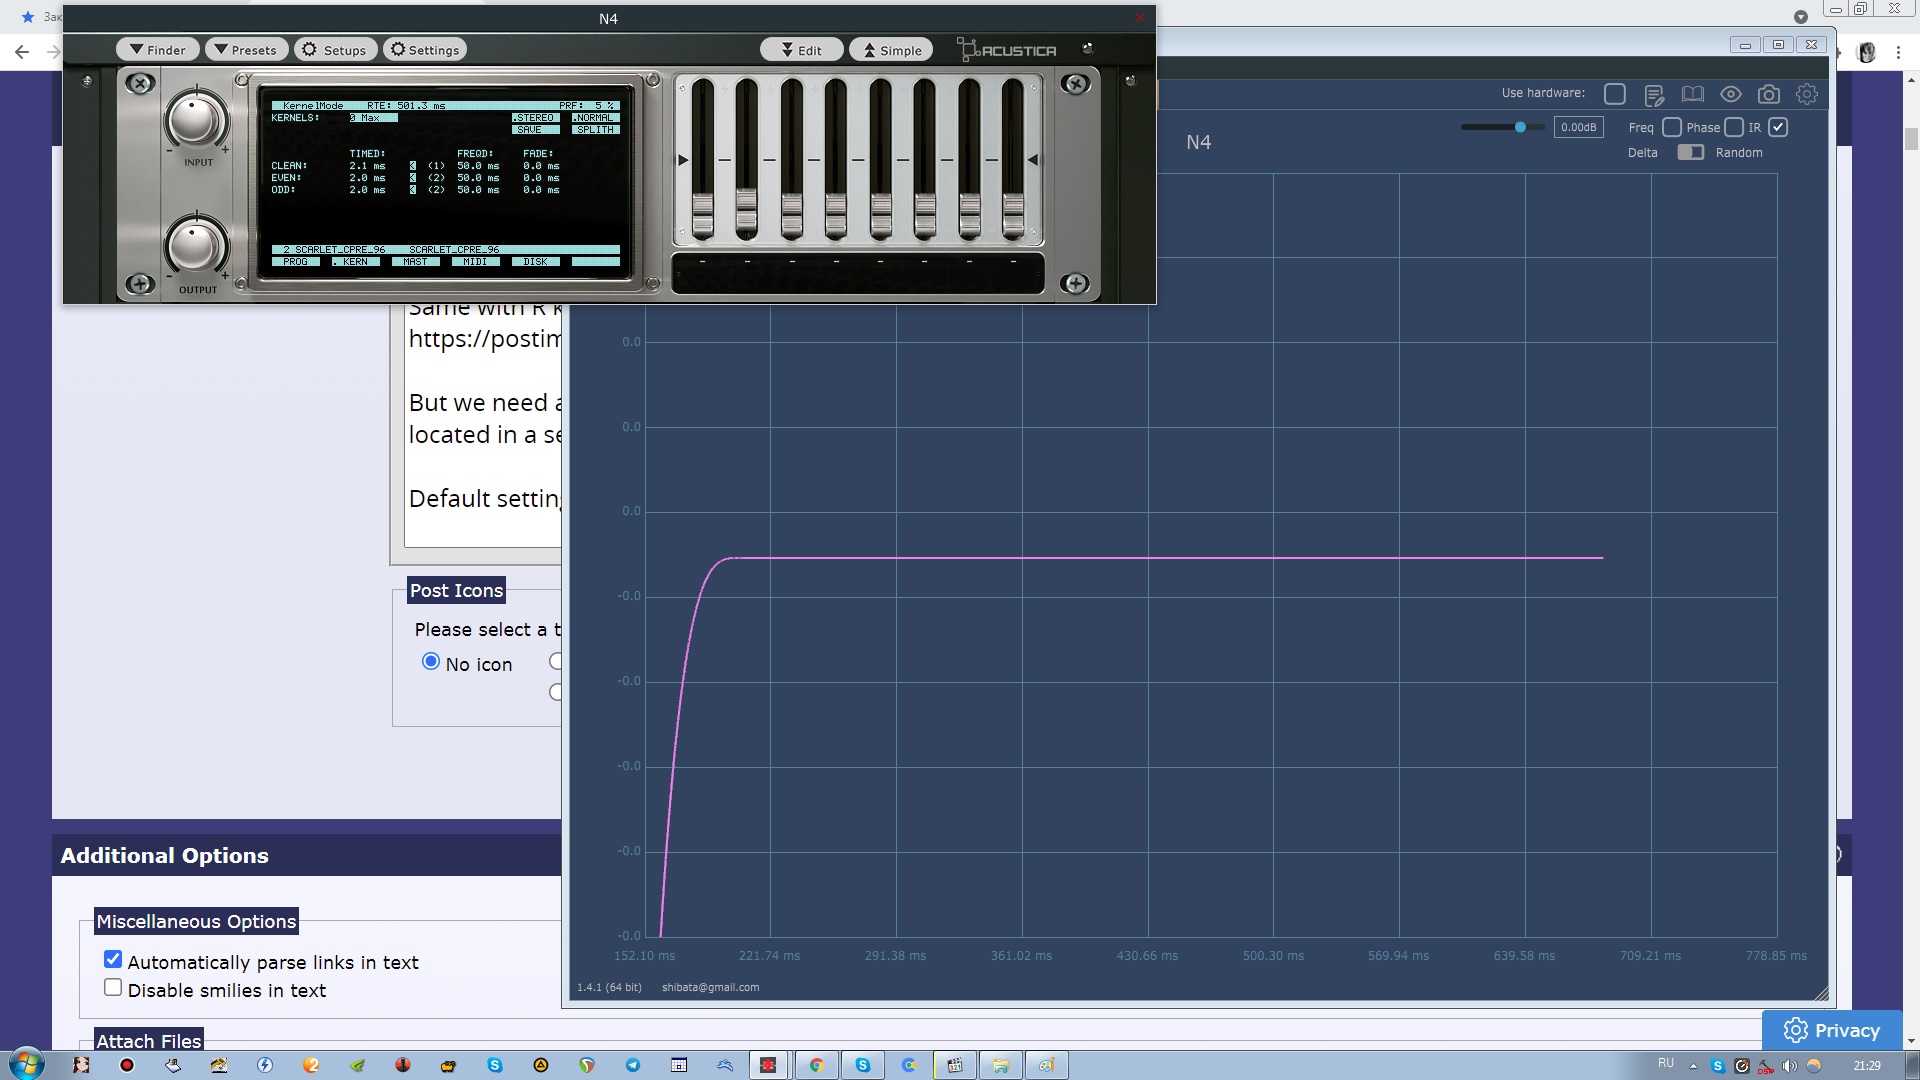1920x1080 pixels.
Task: Click the gain level slider handle
Action: pos(1520,127)
